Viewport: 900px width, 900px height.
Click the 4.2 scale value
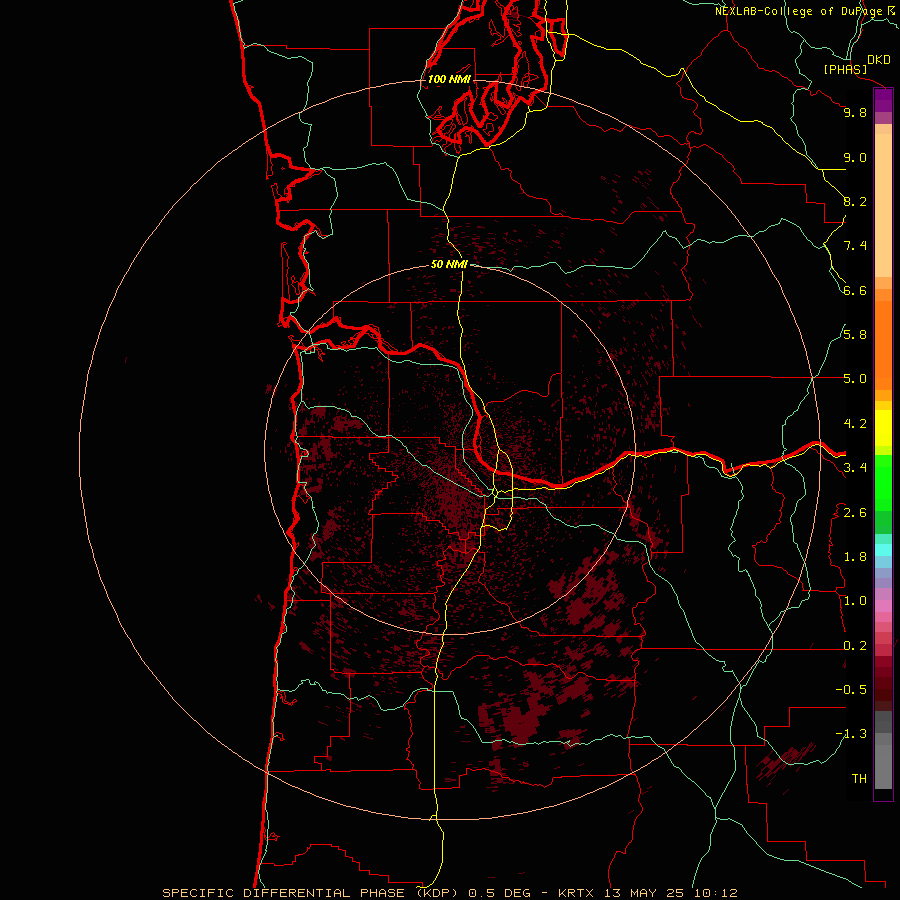pos(855,424)
